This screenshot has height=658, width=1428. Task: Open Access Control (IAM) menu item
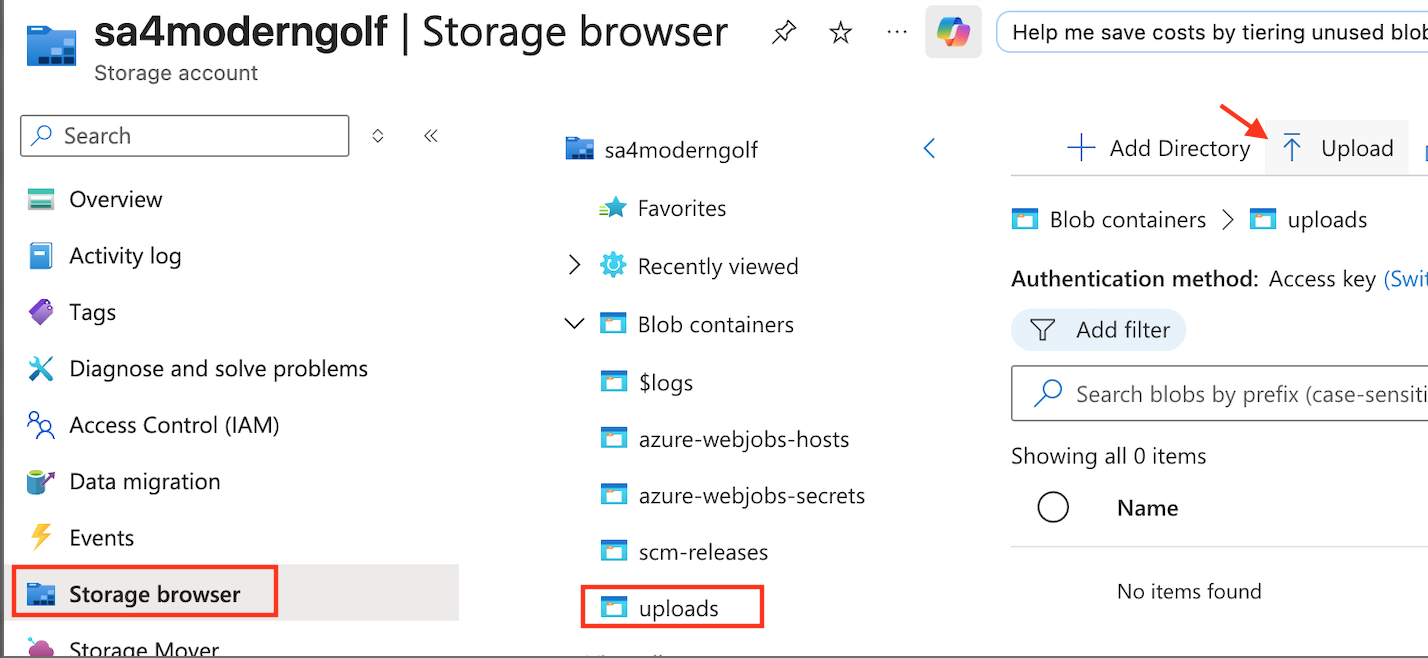[x=174, y=425]
